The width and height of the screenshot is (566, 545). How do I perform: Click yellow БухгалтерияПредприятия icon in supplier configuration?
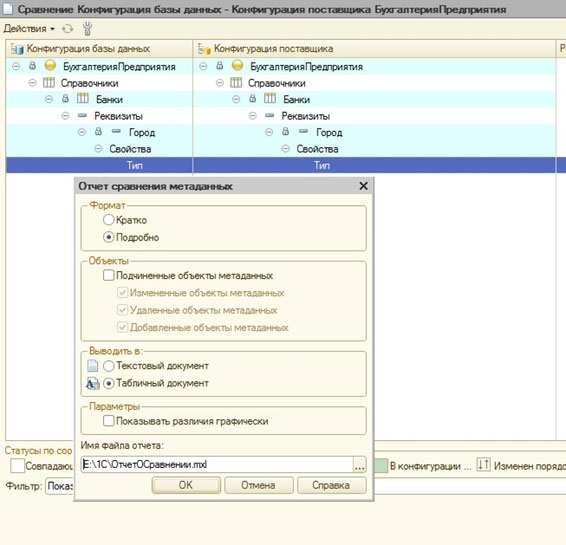tap(238, 66)
